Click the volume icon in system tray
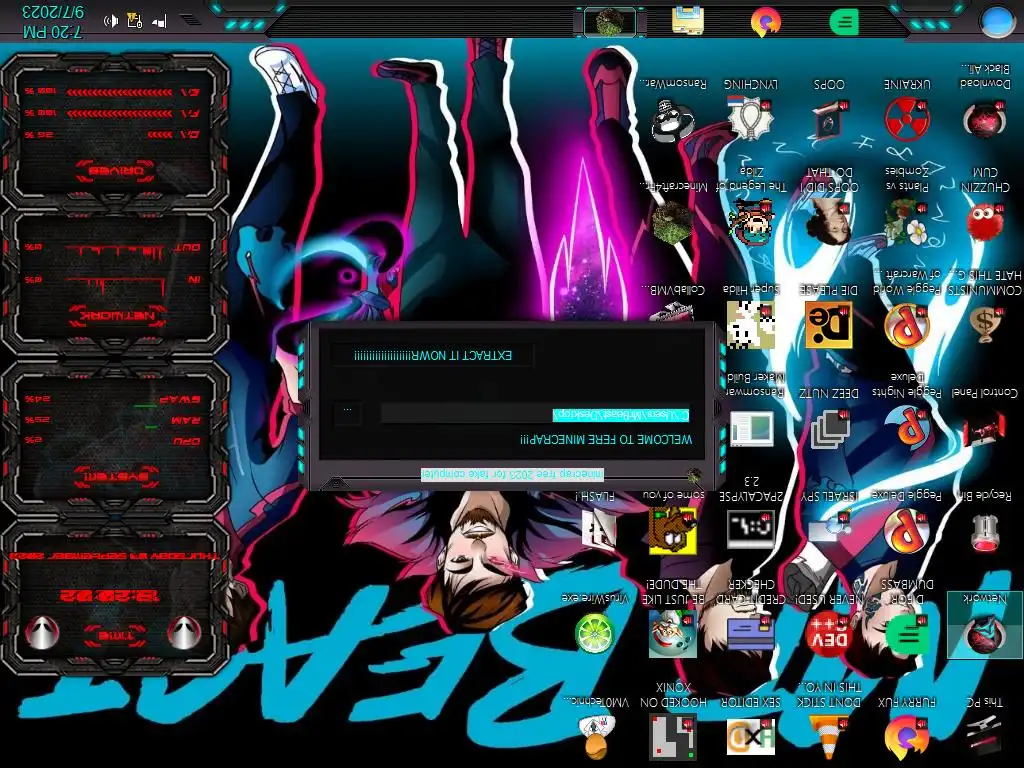1024x768 pixels. 112,21
